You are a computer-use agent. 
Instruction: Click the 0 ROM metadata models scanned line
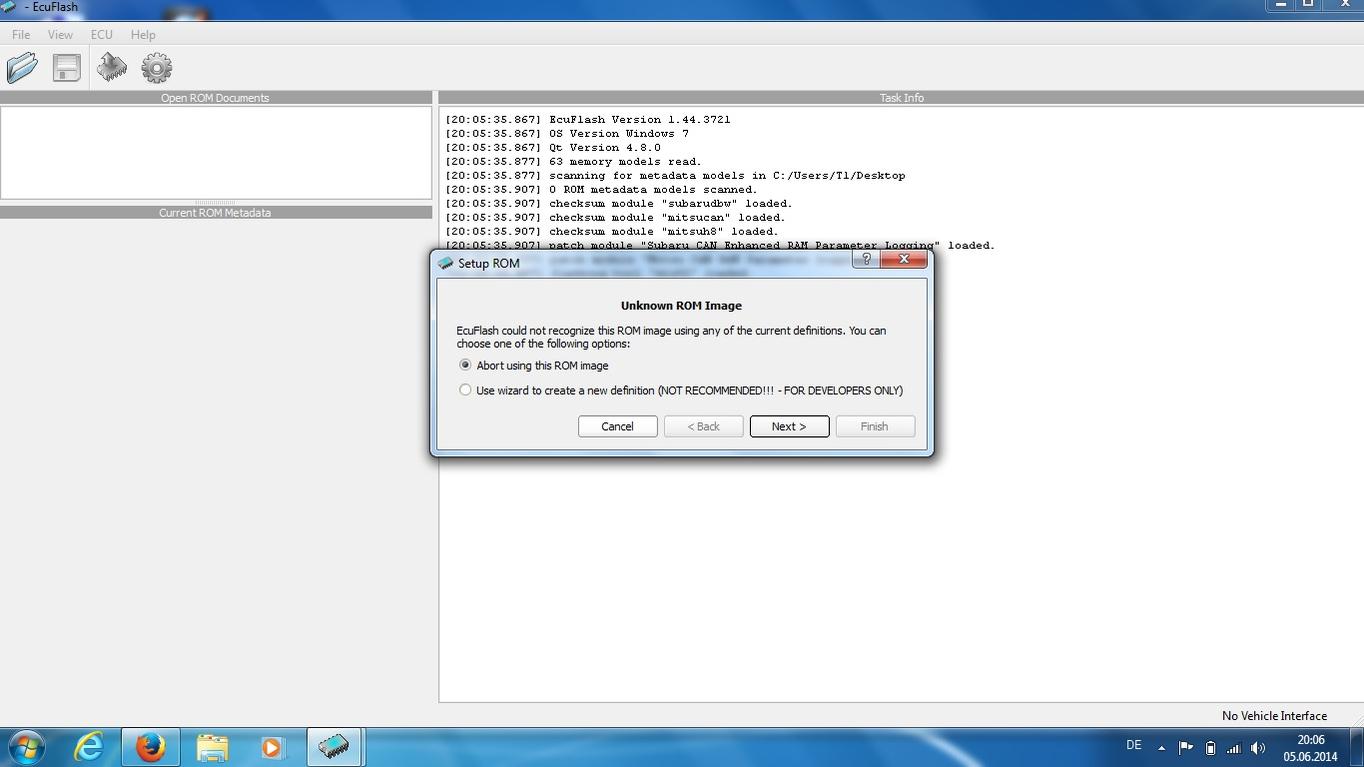tap(602, 189)
